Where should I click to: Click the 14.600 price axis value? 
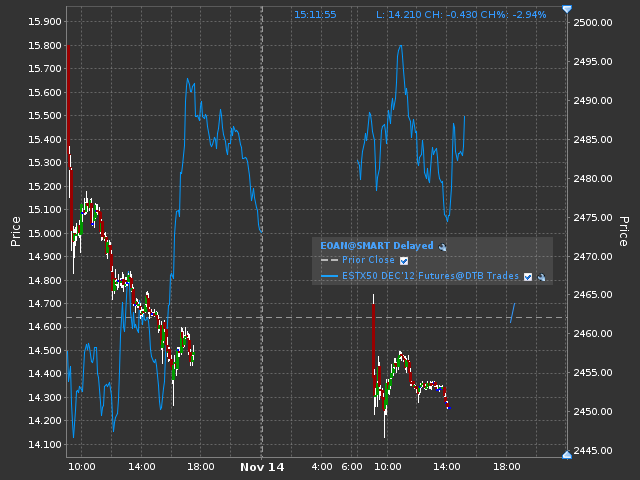[44, 327]
